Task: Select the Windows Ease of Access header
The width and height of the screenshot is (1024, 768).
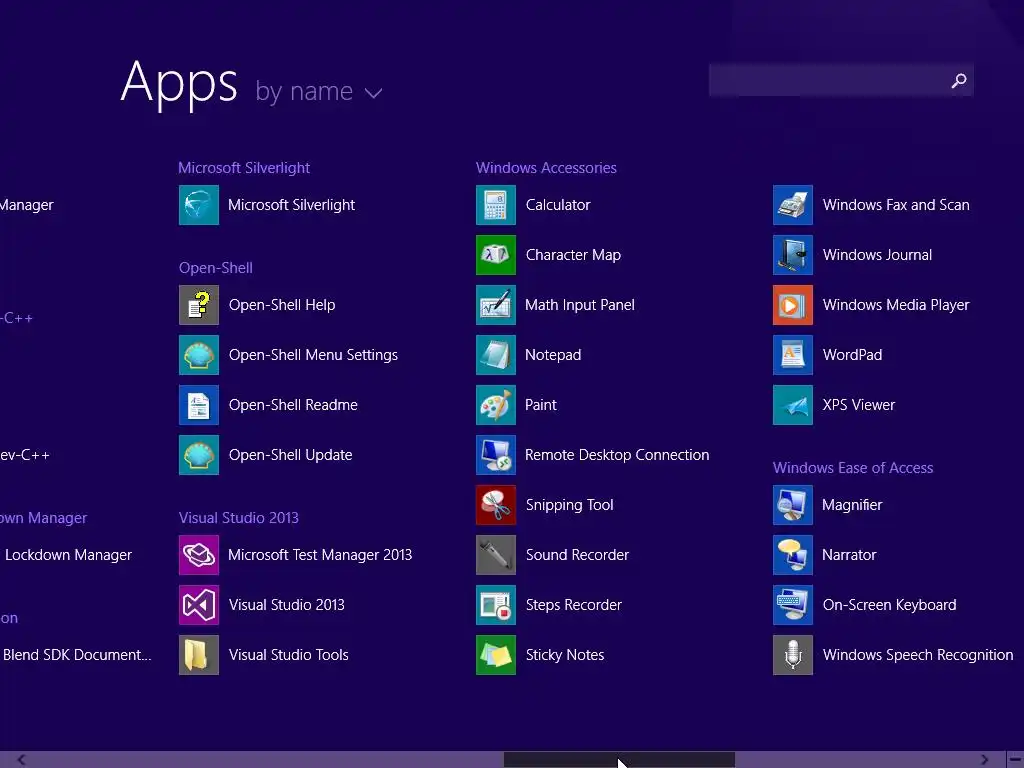Action: tap(853, 468)
